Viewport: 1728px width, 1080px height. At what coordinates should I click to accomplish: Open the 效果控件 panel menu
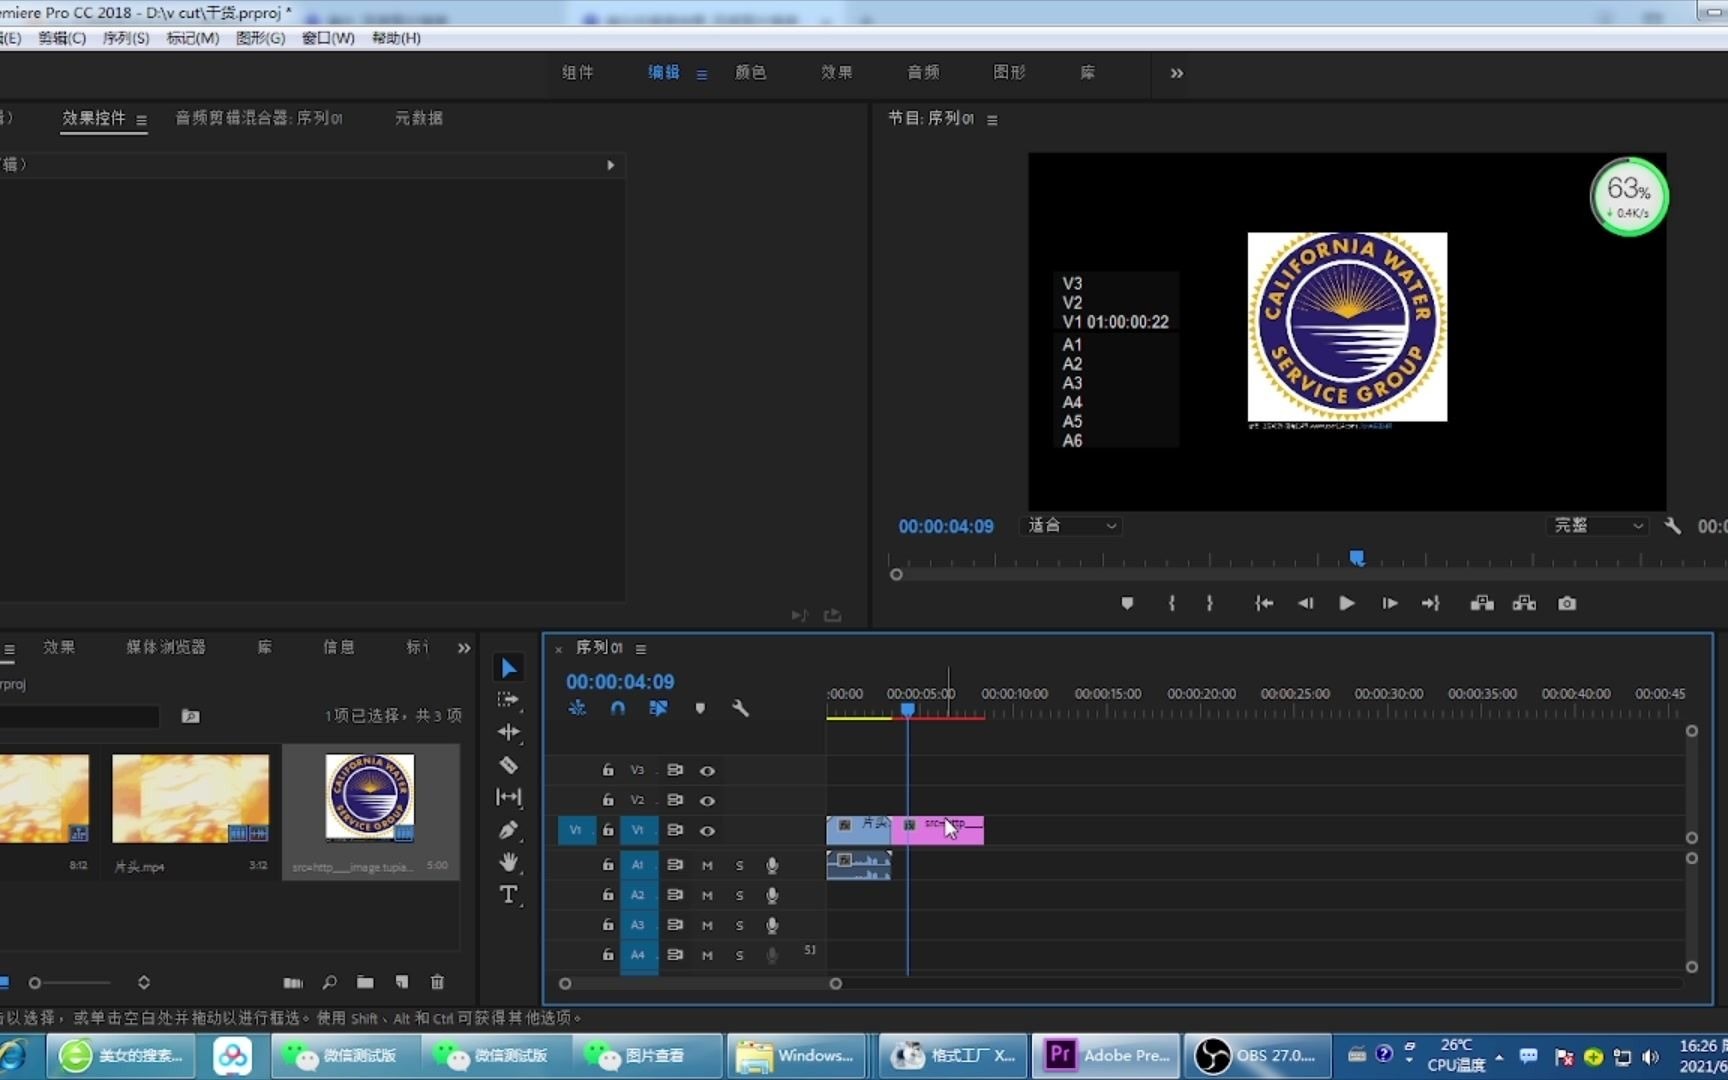click(141, 120)
